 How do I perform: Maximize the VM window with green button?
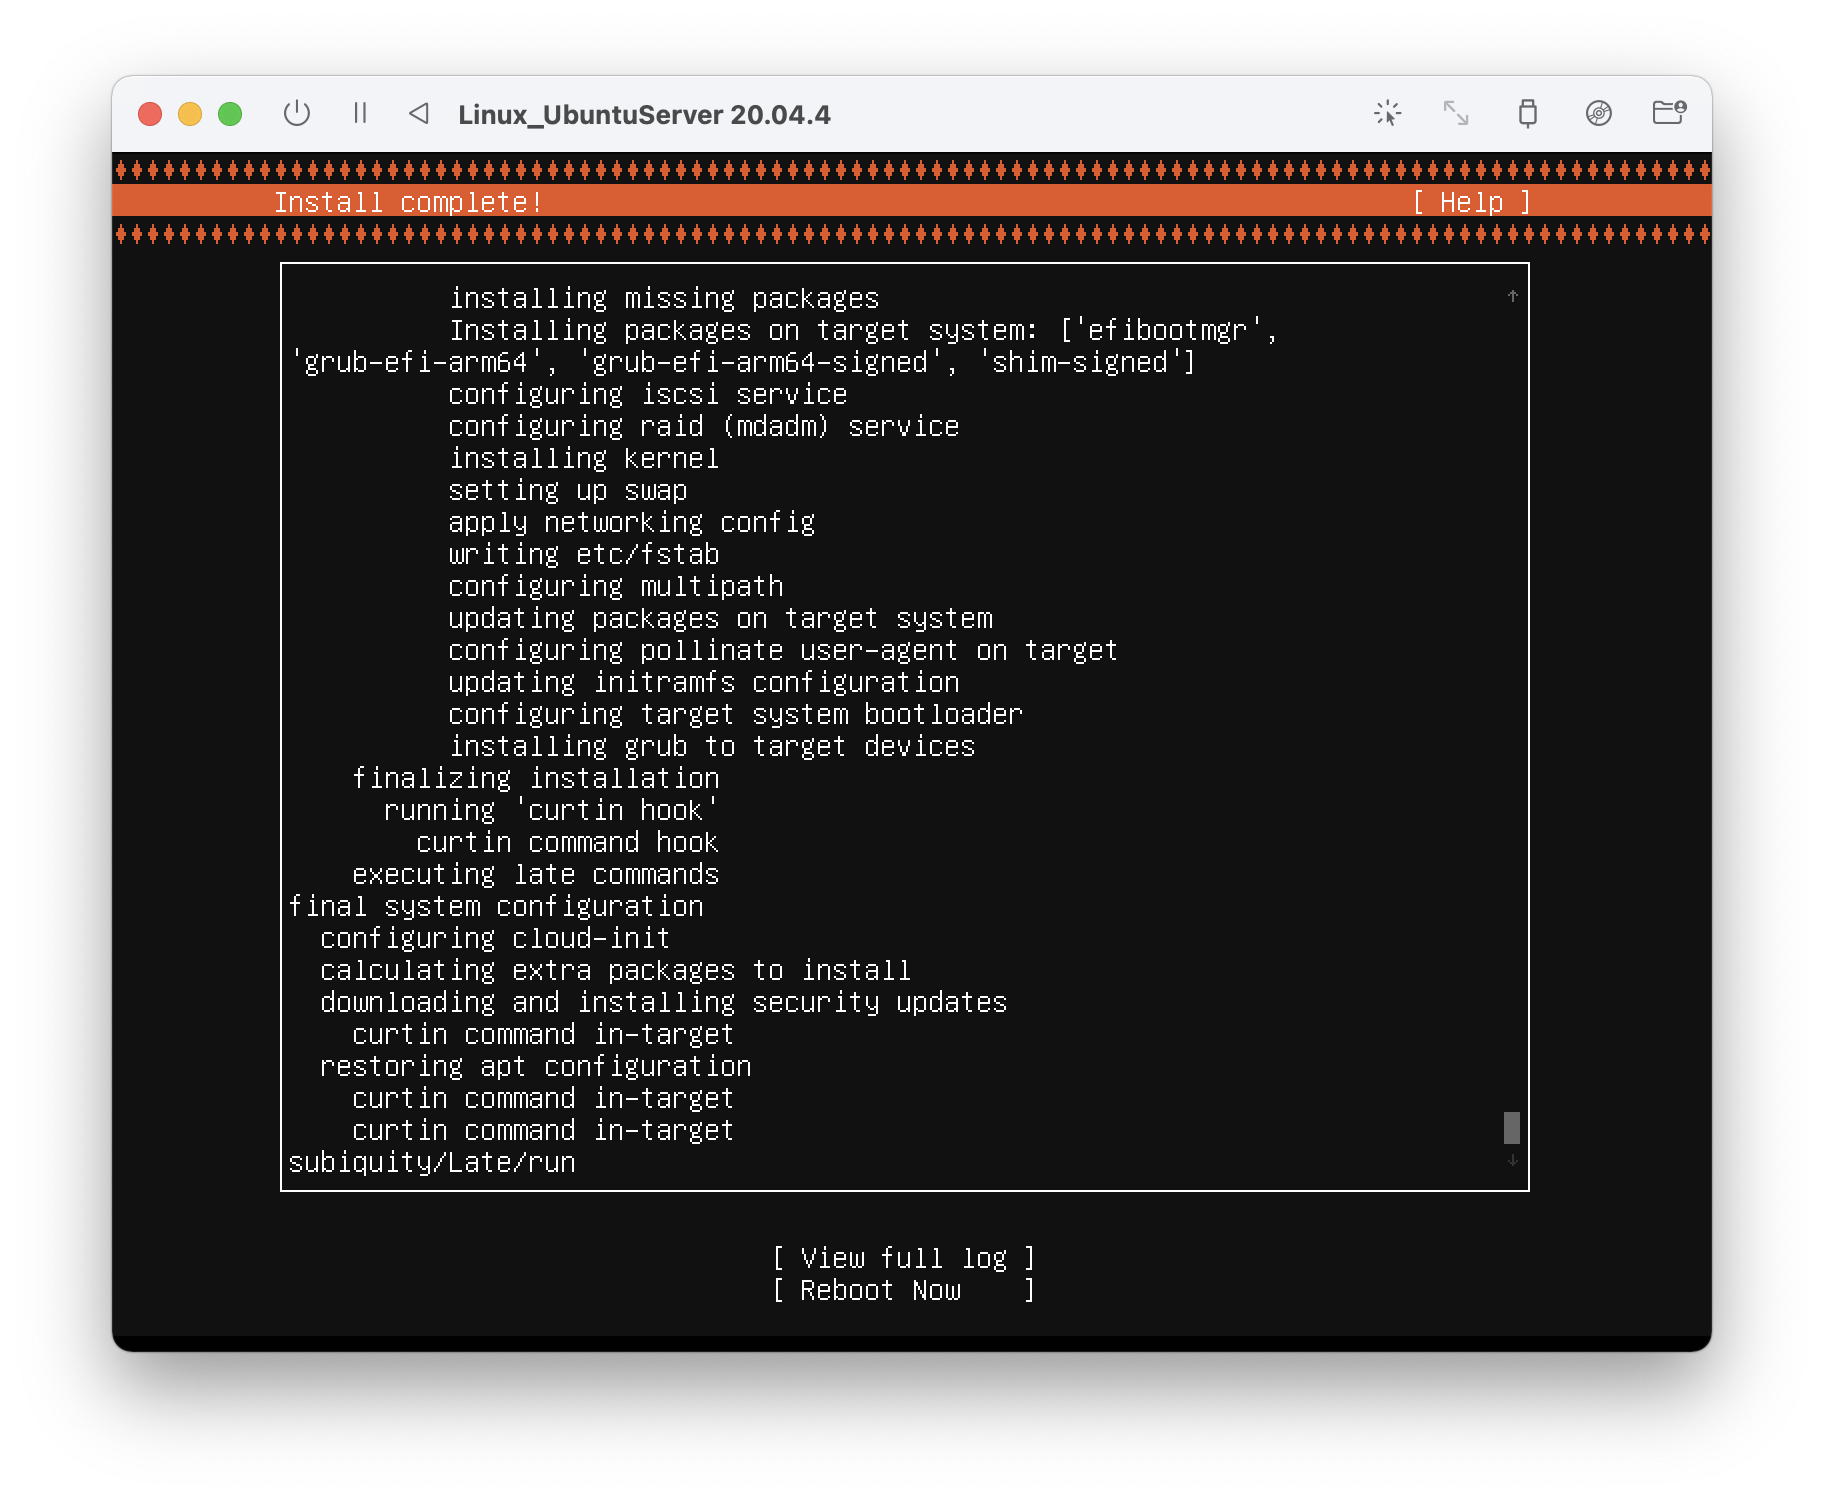[x=230, y=114]
